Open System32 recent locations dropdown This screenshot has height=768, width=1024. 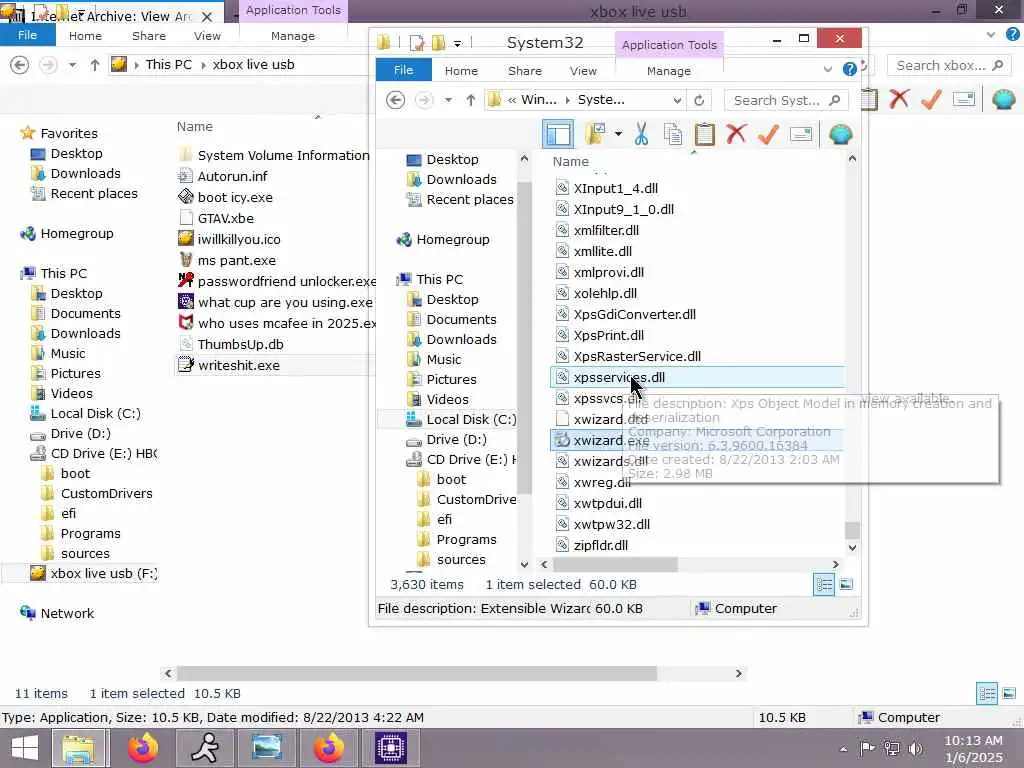(448, 100)
